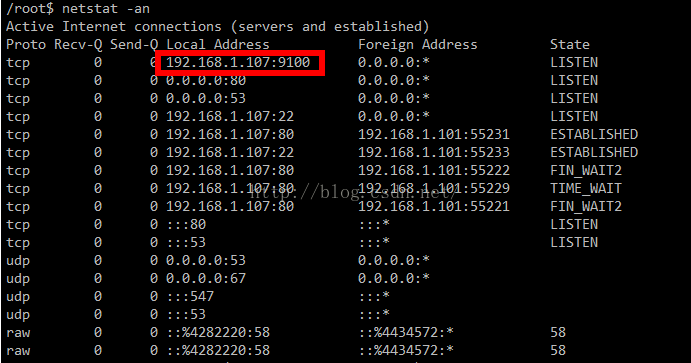Select foreign address 192.168.1.101:55229
The width and height of the screenshot is (691, 363).
pyautogui.click(x=434, y=189)
